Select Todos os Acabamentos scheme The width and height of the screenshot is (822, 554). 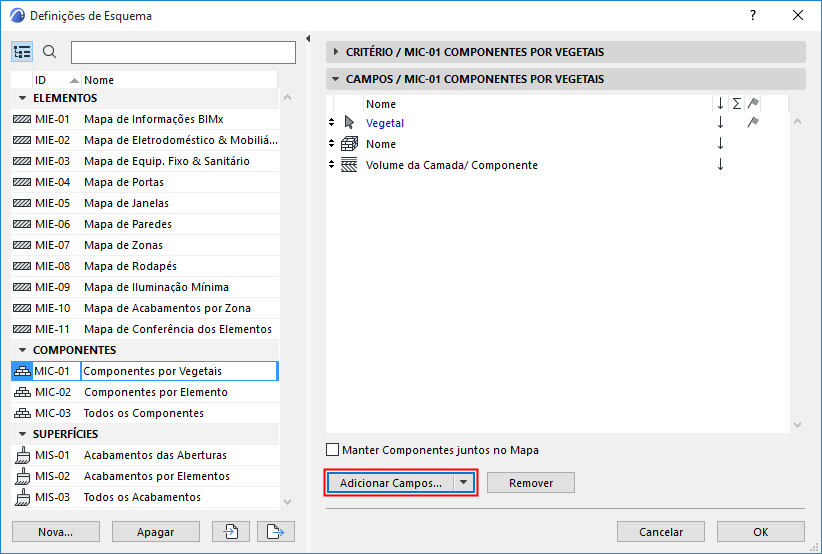145,497
